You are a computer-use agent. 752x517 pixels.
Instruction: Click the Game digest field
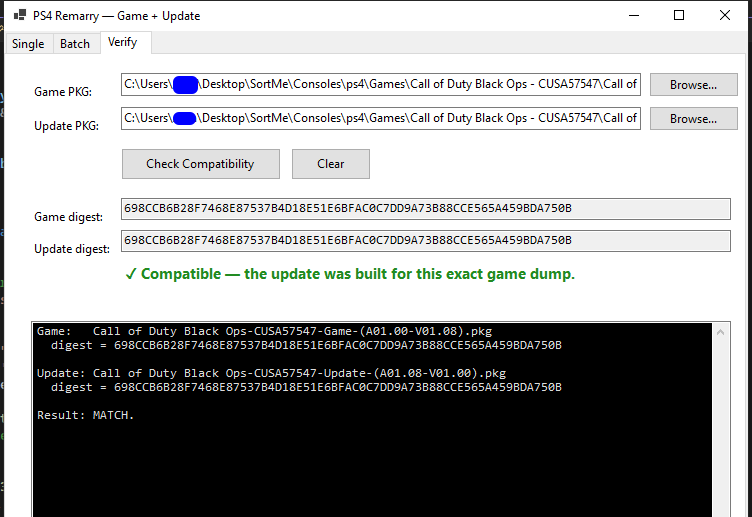(x=426, y=209)
